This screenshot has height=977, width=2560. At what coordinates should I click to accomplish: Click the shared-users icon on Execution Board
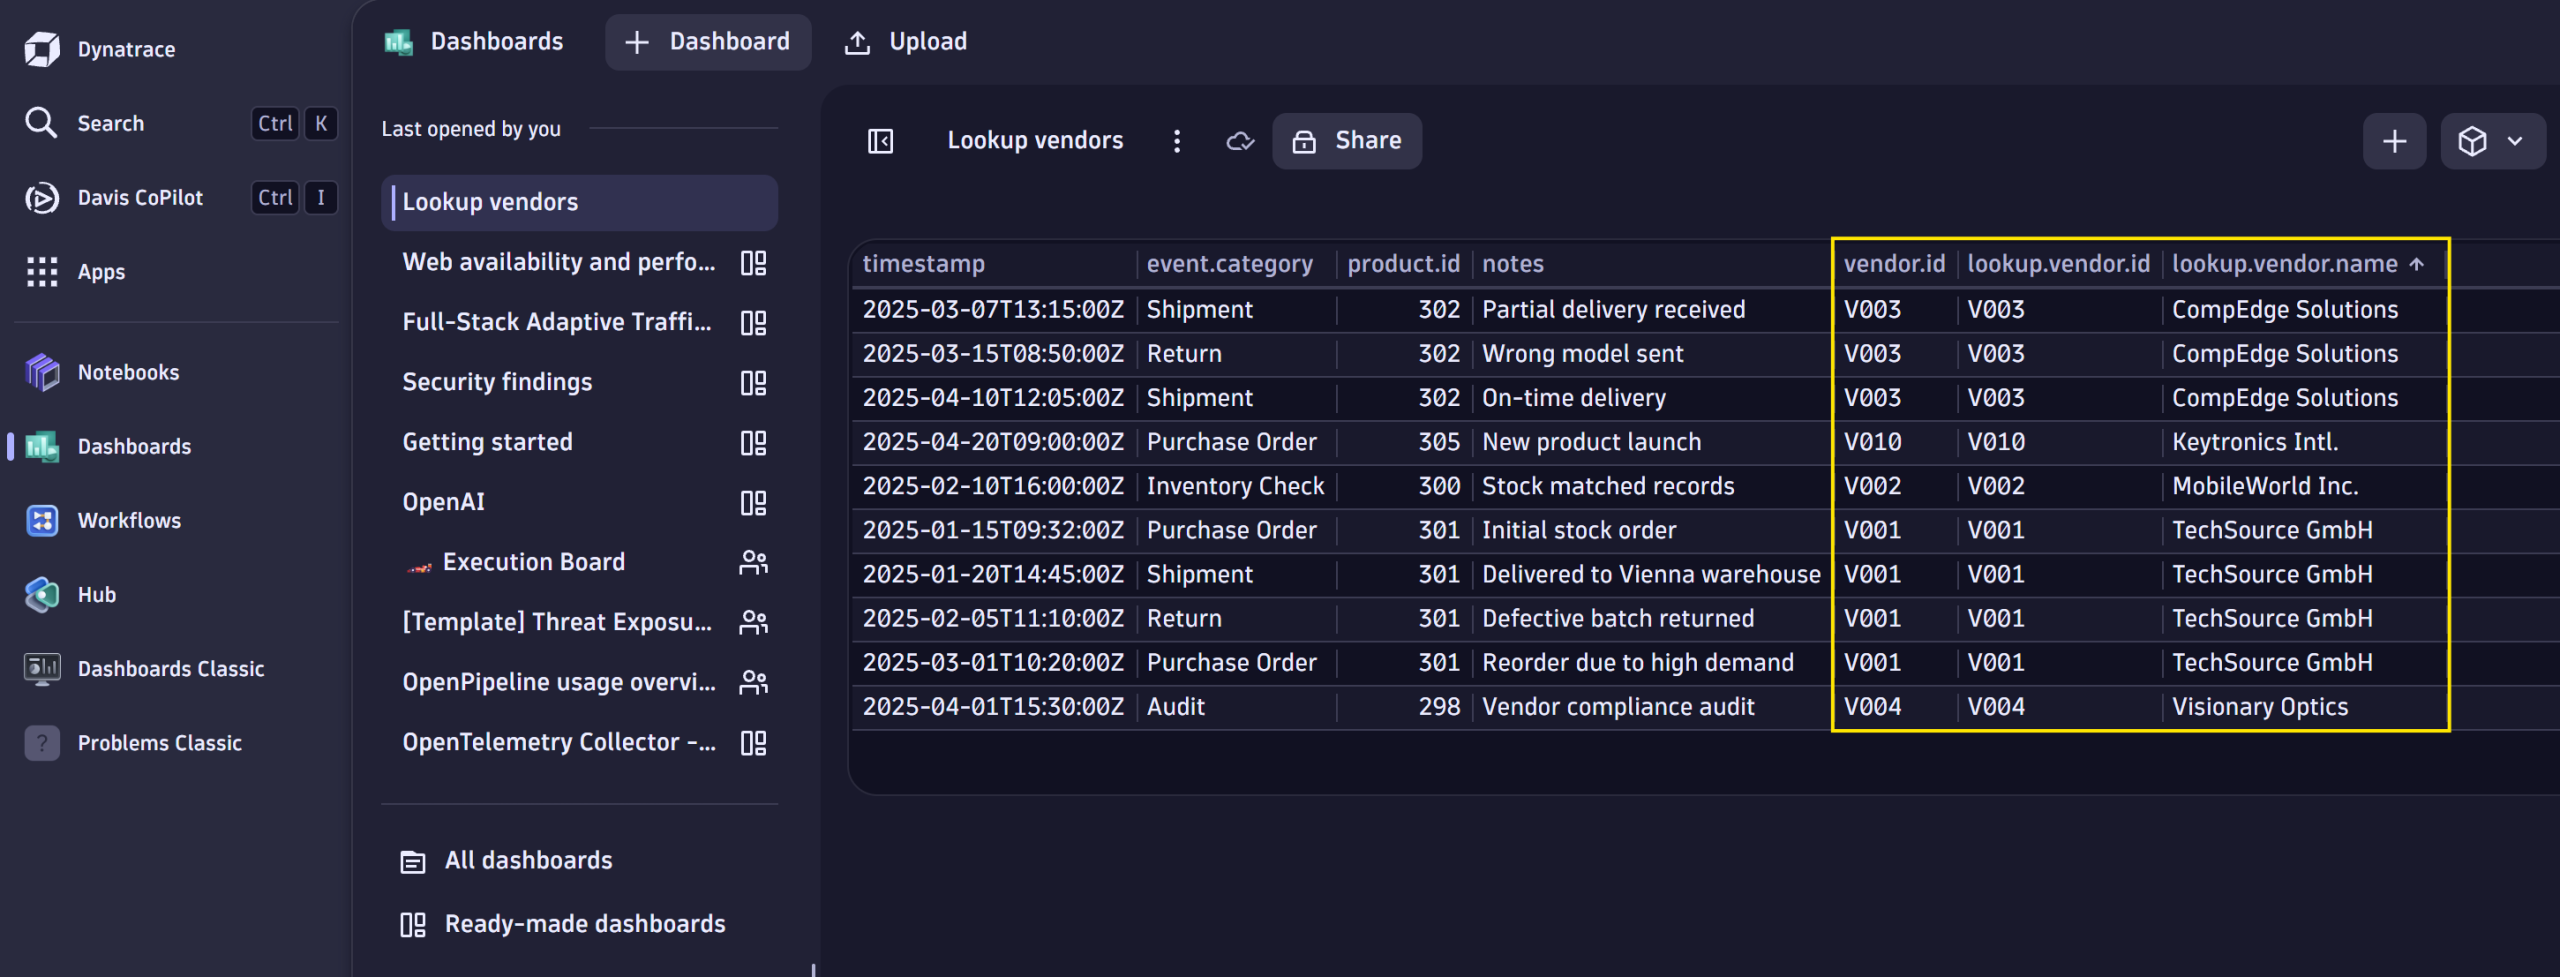pos(754,562)
